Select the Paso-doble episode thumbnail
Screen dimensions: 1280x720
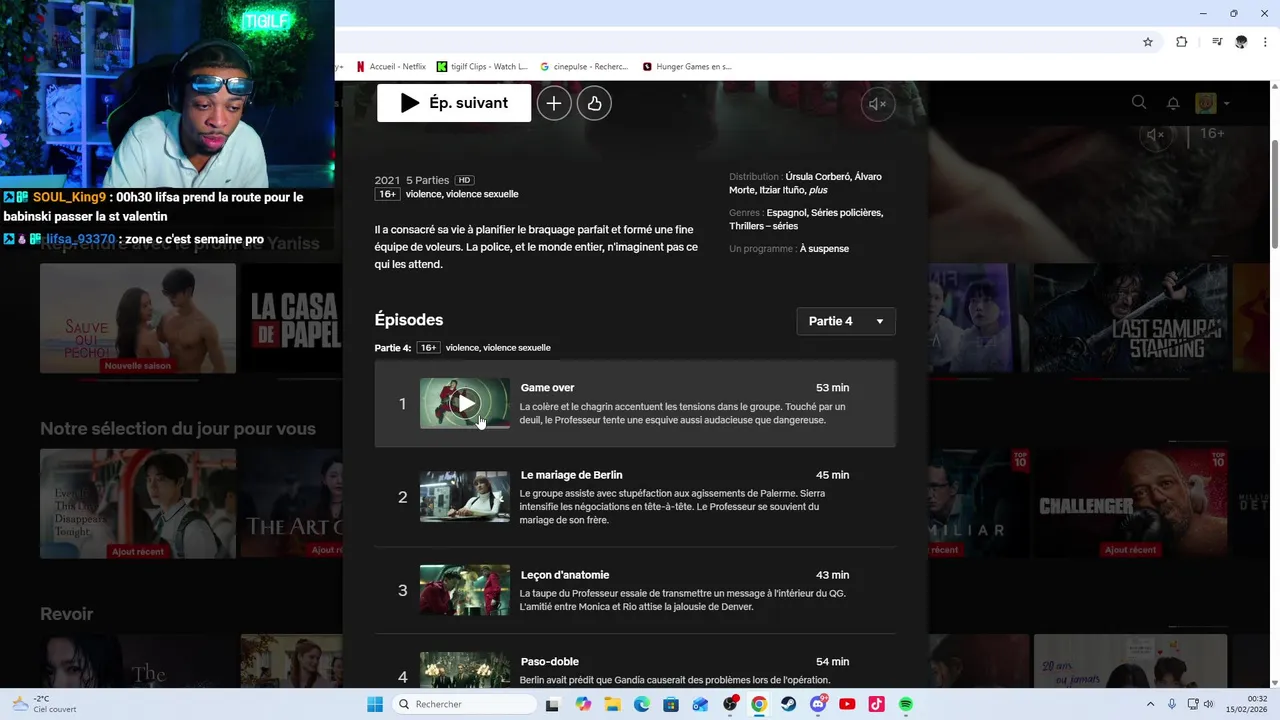pyautogui.click(x=465, y=670)
